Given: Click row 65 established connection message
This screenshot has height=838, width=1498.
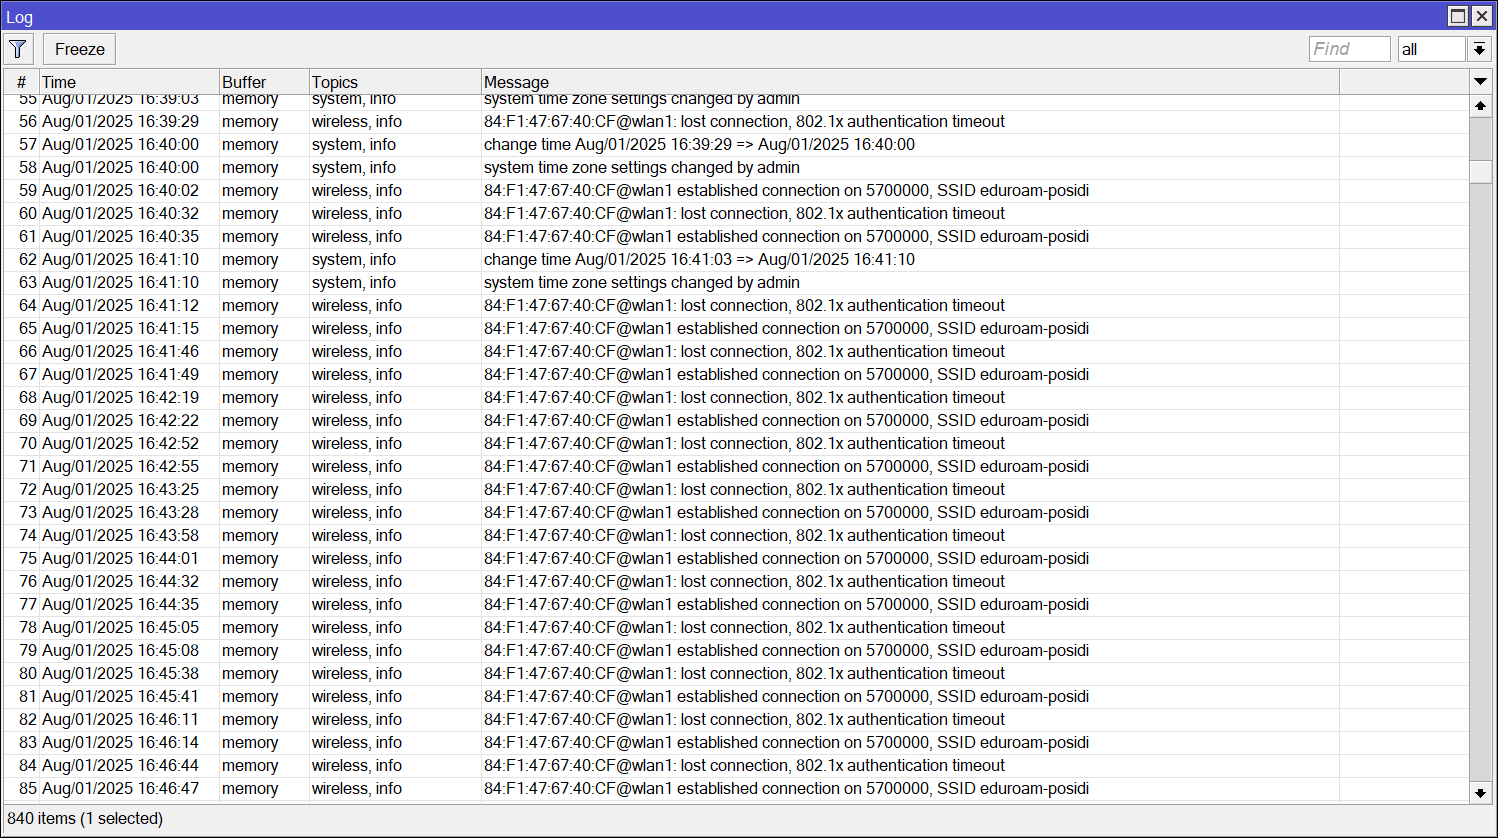Looking at the screenshot, I should [786, 328].
